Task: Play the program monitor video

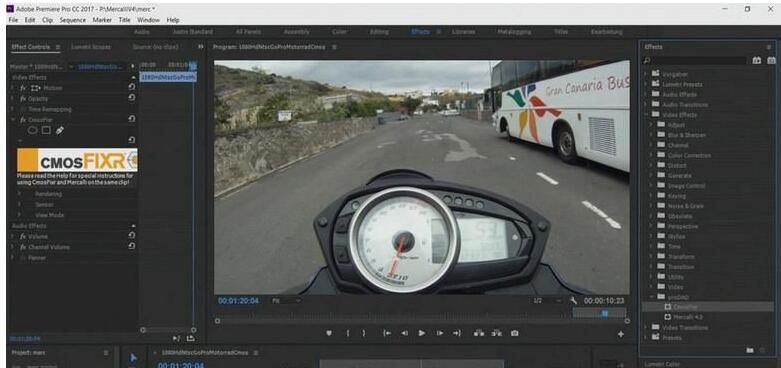Action: coord(422,333)
